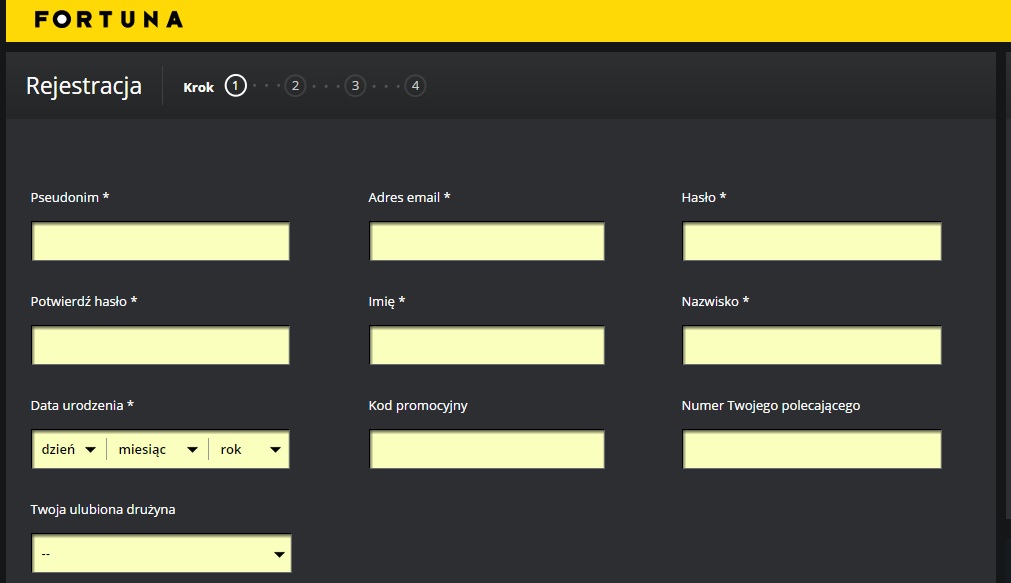1011x583 pixels.
Task: Focus the Kod promocyjny field
Action: tap(487, 450)
